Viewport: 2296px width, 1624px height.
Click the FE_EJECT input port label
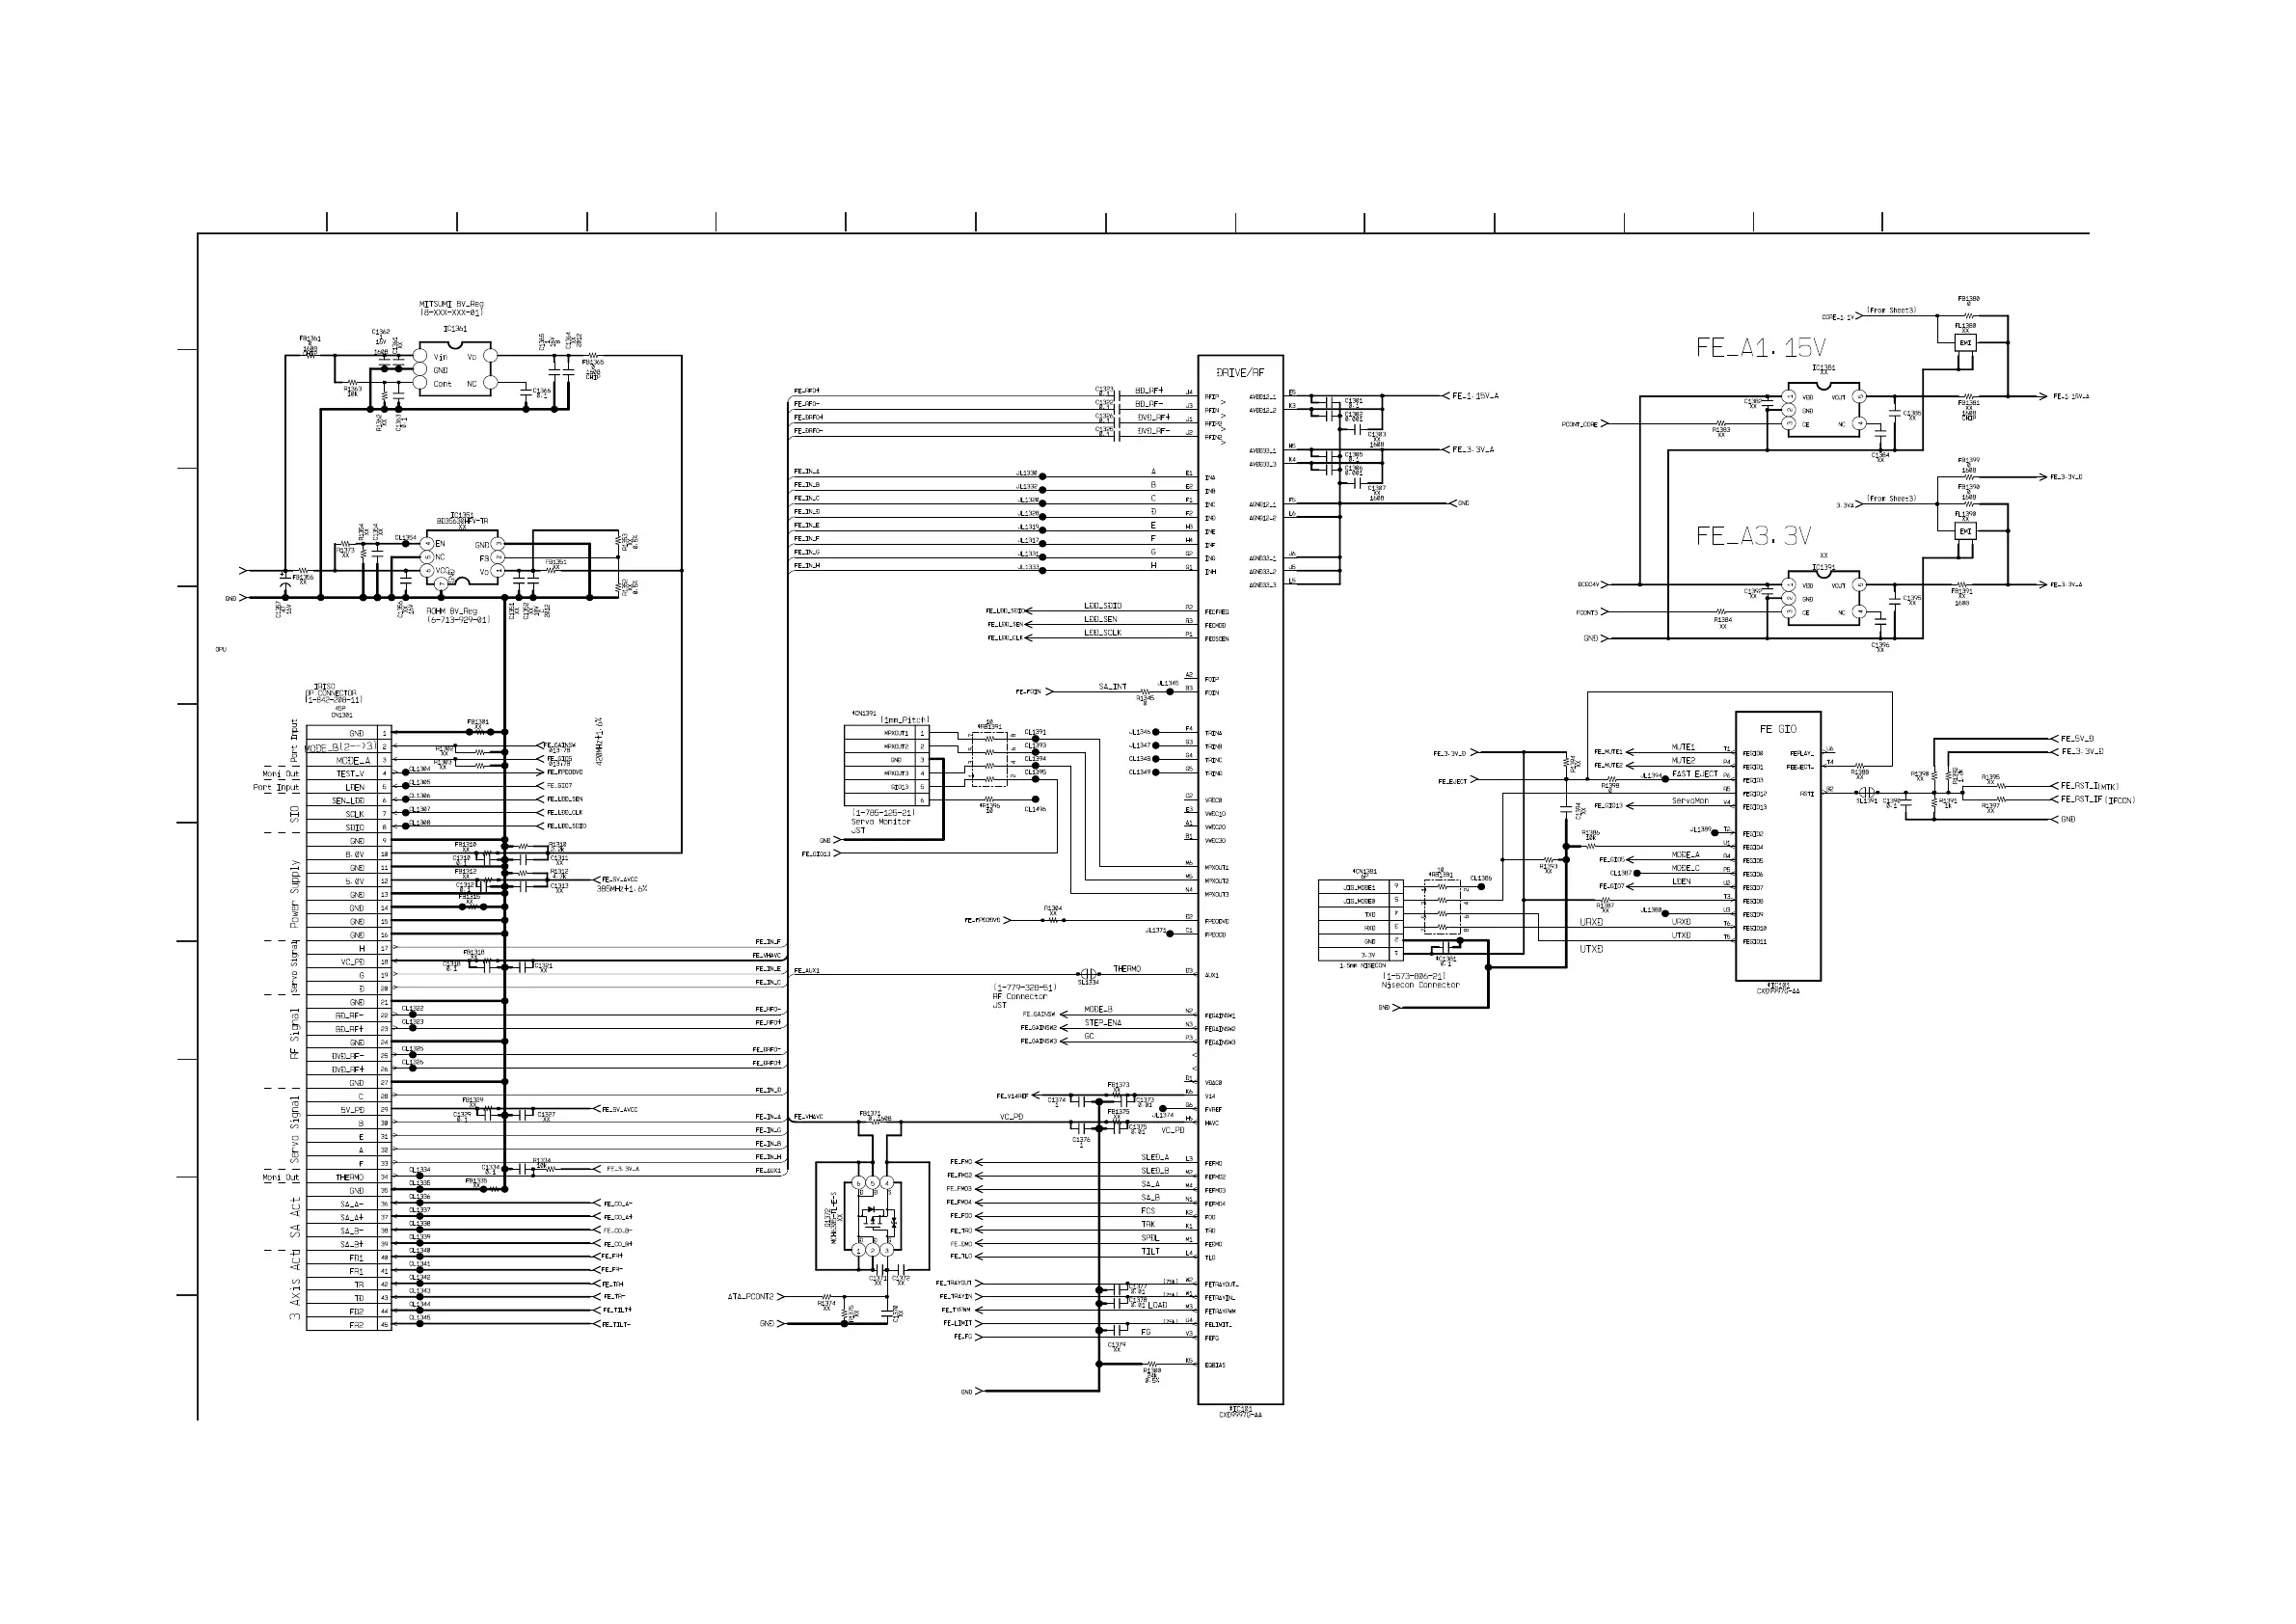(1452, 781)
